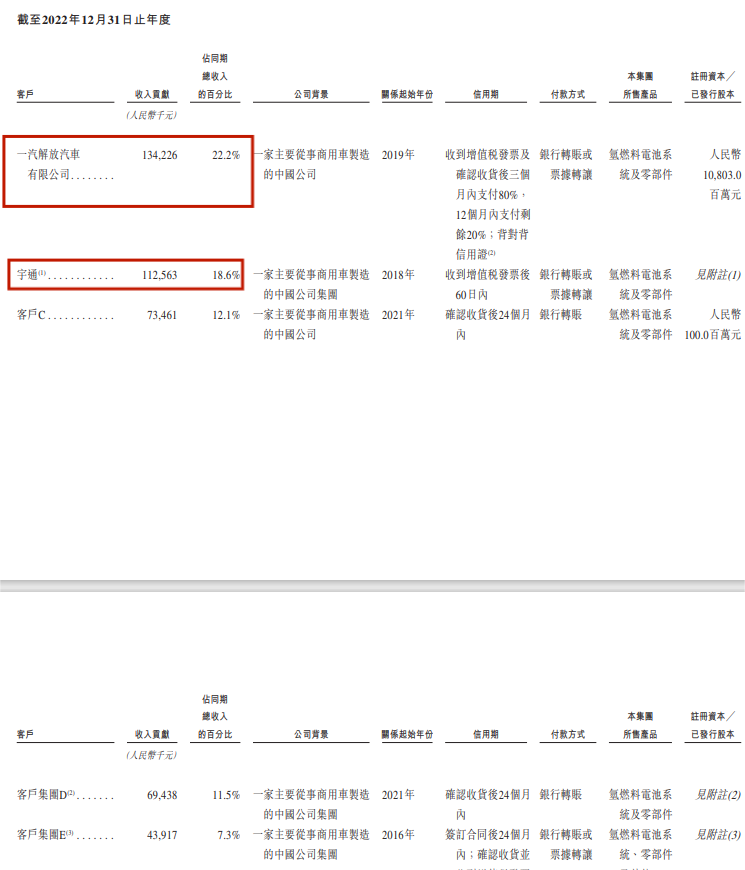745x870 pixels.
Task: Click footnote reference 見附註(1)
Action: 718,275
